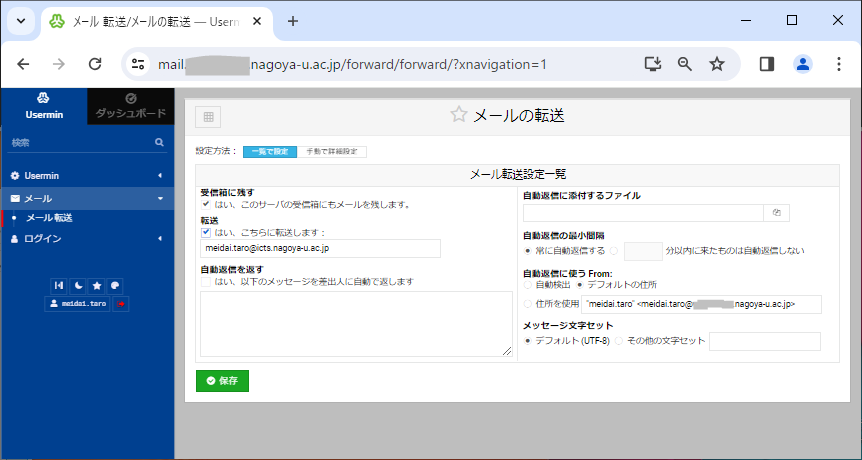Viewport: 862px width, 460px height.
Task: Click the auto-reply message text area
Action: (x=356, y=324)
